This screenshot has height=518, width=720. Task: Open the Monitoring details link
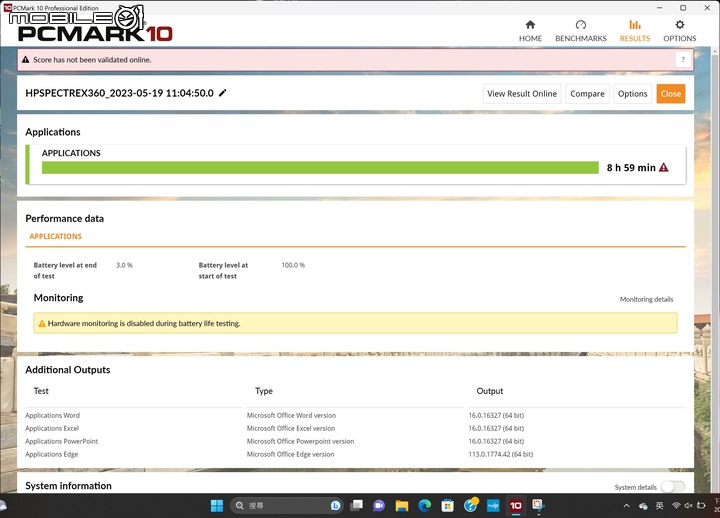coord(646,299)
